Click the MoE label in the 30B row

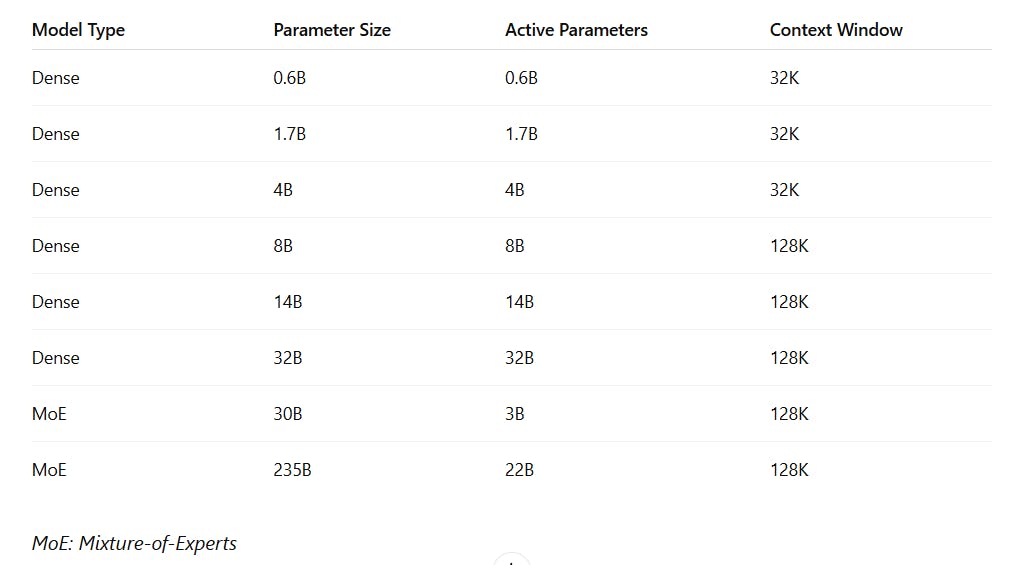tap(49, 414)
